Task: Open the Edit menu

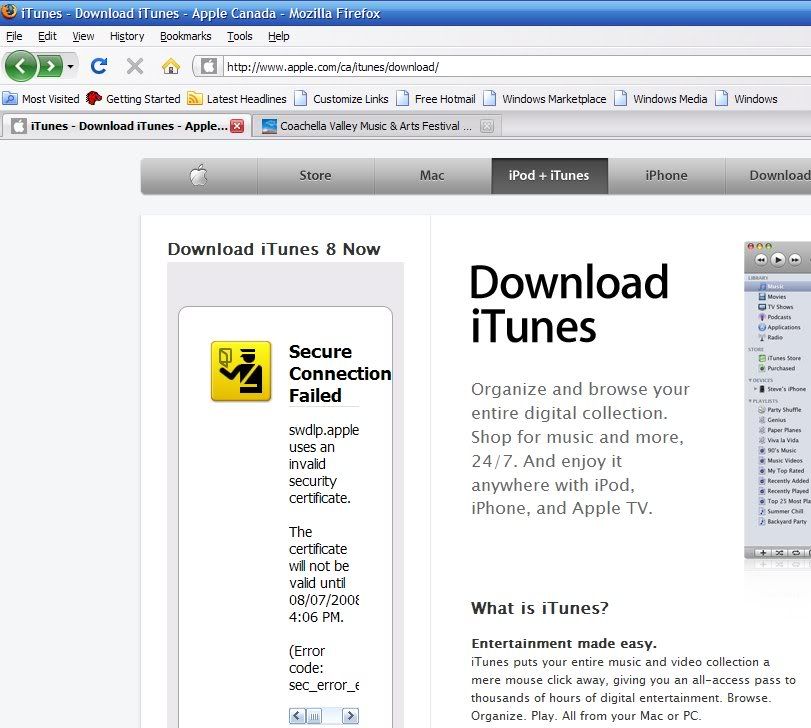Action: (x=47, y=36)
